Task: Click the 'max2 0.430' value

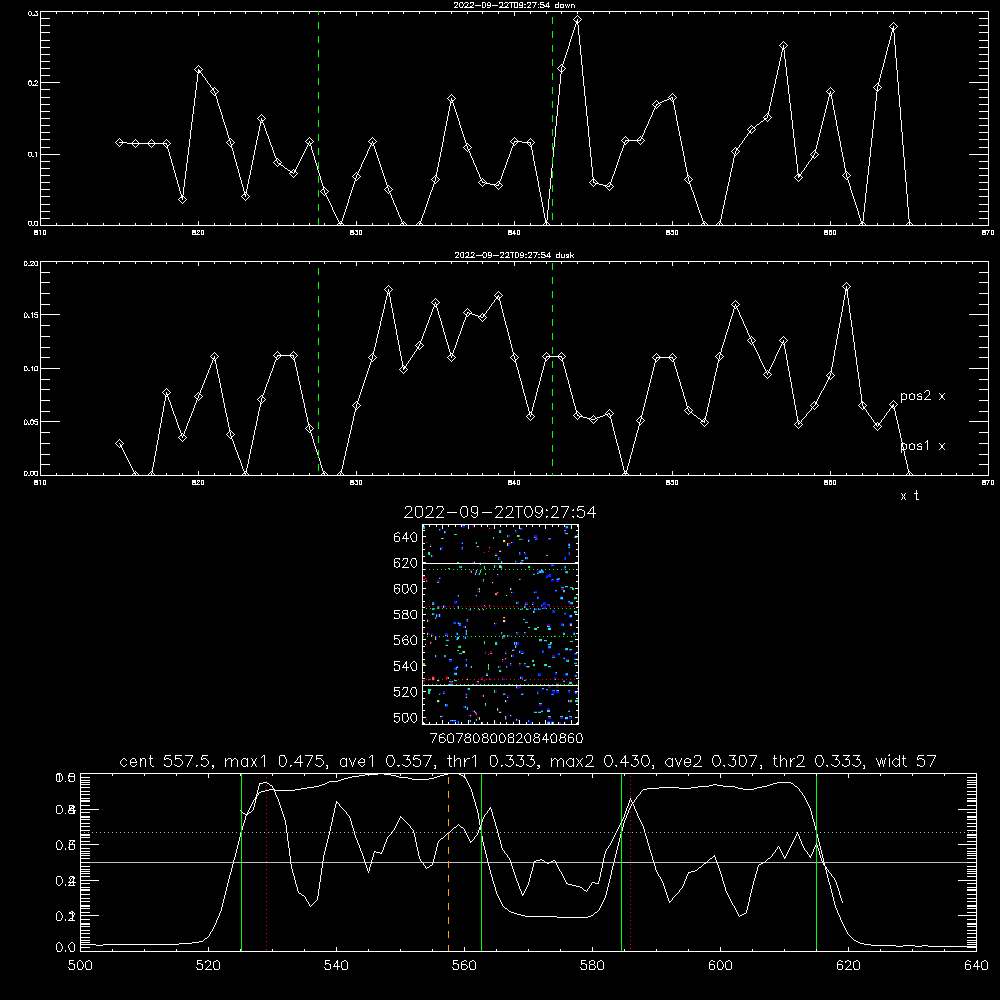Action: point(601,761)
